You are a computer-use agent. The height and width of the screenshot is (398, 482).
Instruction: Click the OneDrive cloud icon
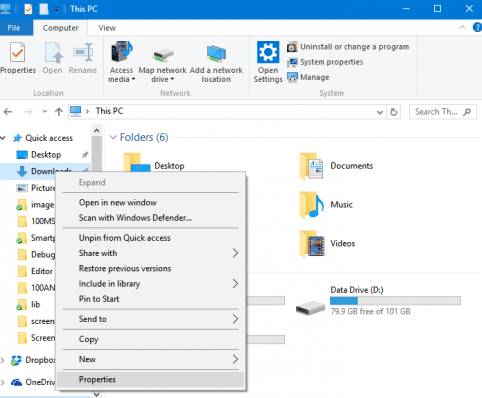[17, 382]
